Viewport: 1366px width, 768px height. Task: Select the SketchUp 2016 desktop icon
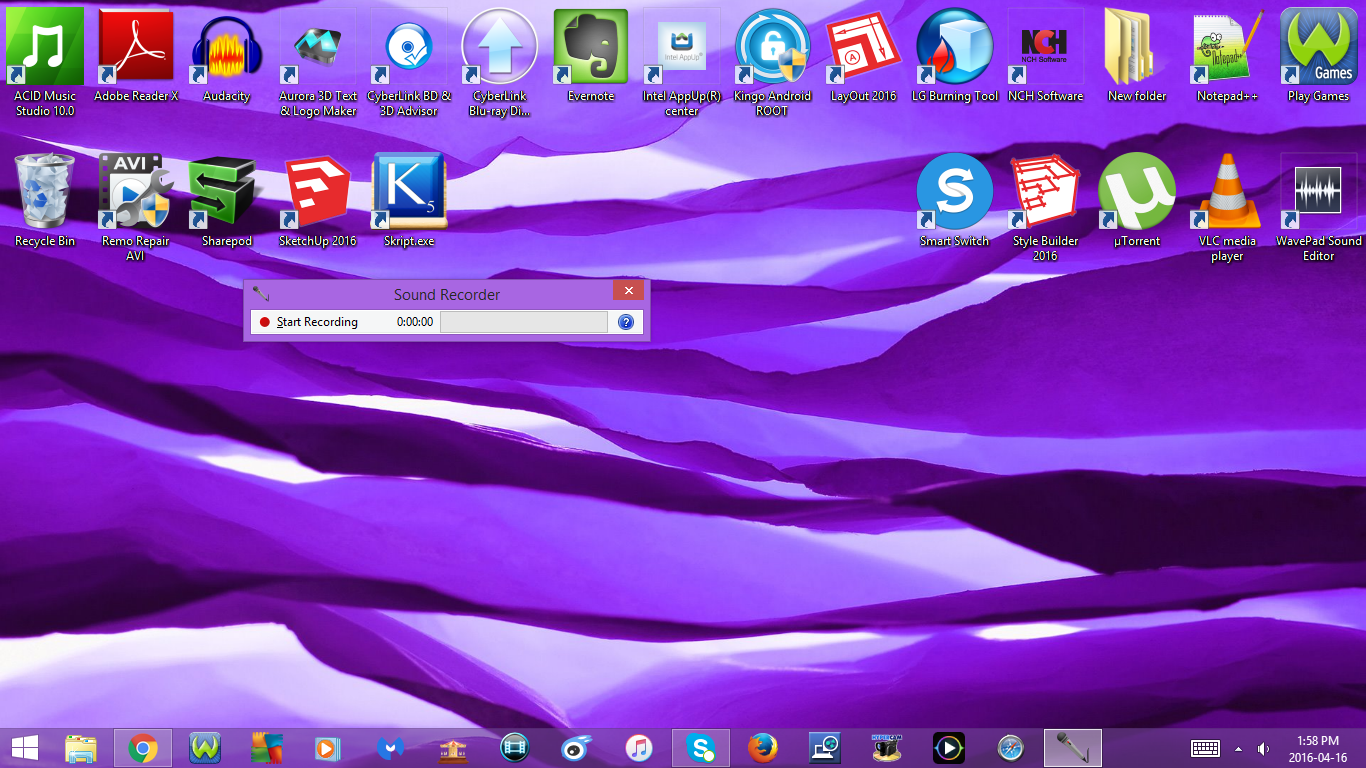[x=318, y=201]
